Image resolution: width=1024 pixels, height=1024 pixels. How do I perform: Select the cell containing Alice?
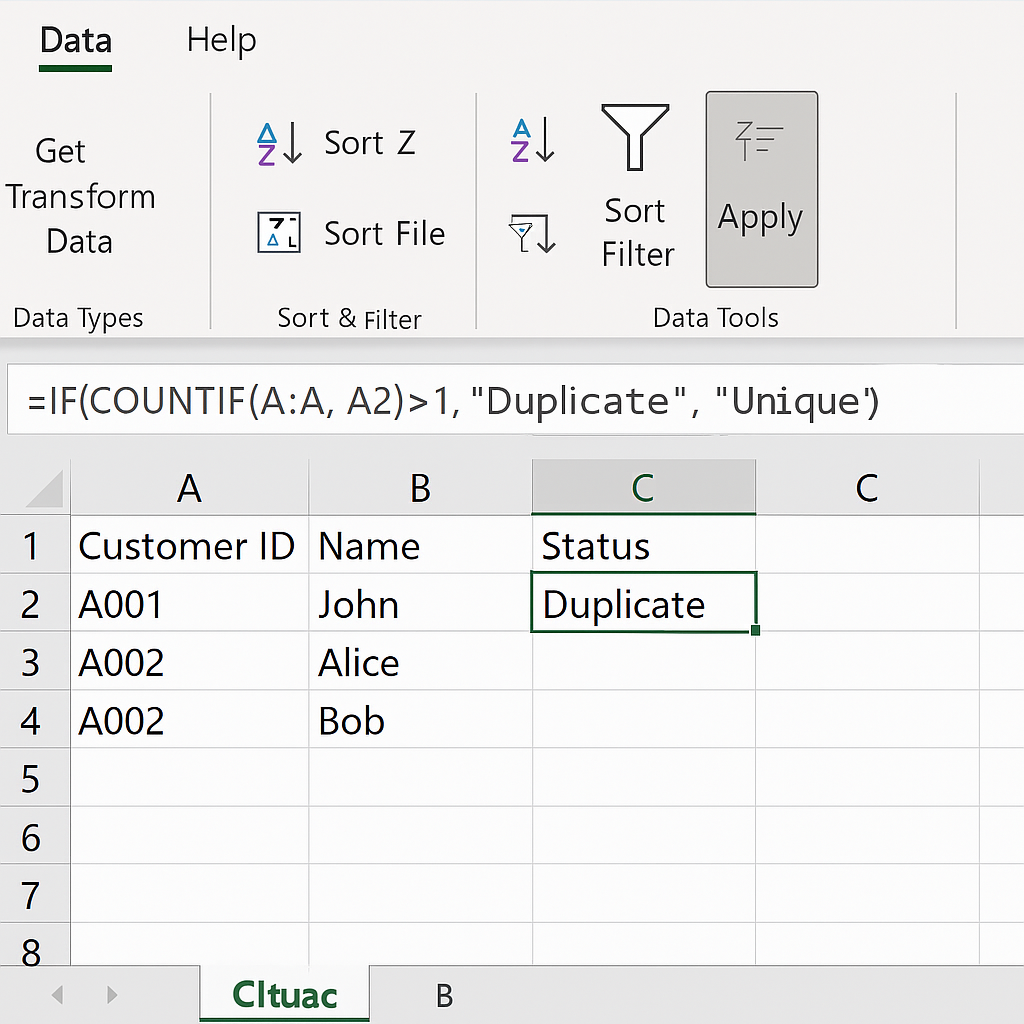(x=419, y=662)
